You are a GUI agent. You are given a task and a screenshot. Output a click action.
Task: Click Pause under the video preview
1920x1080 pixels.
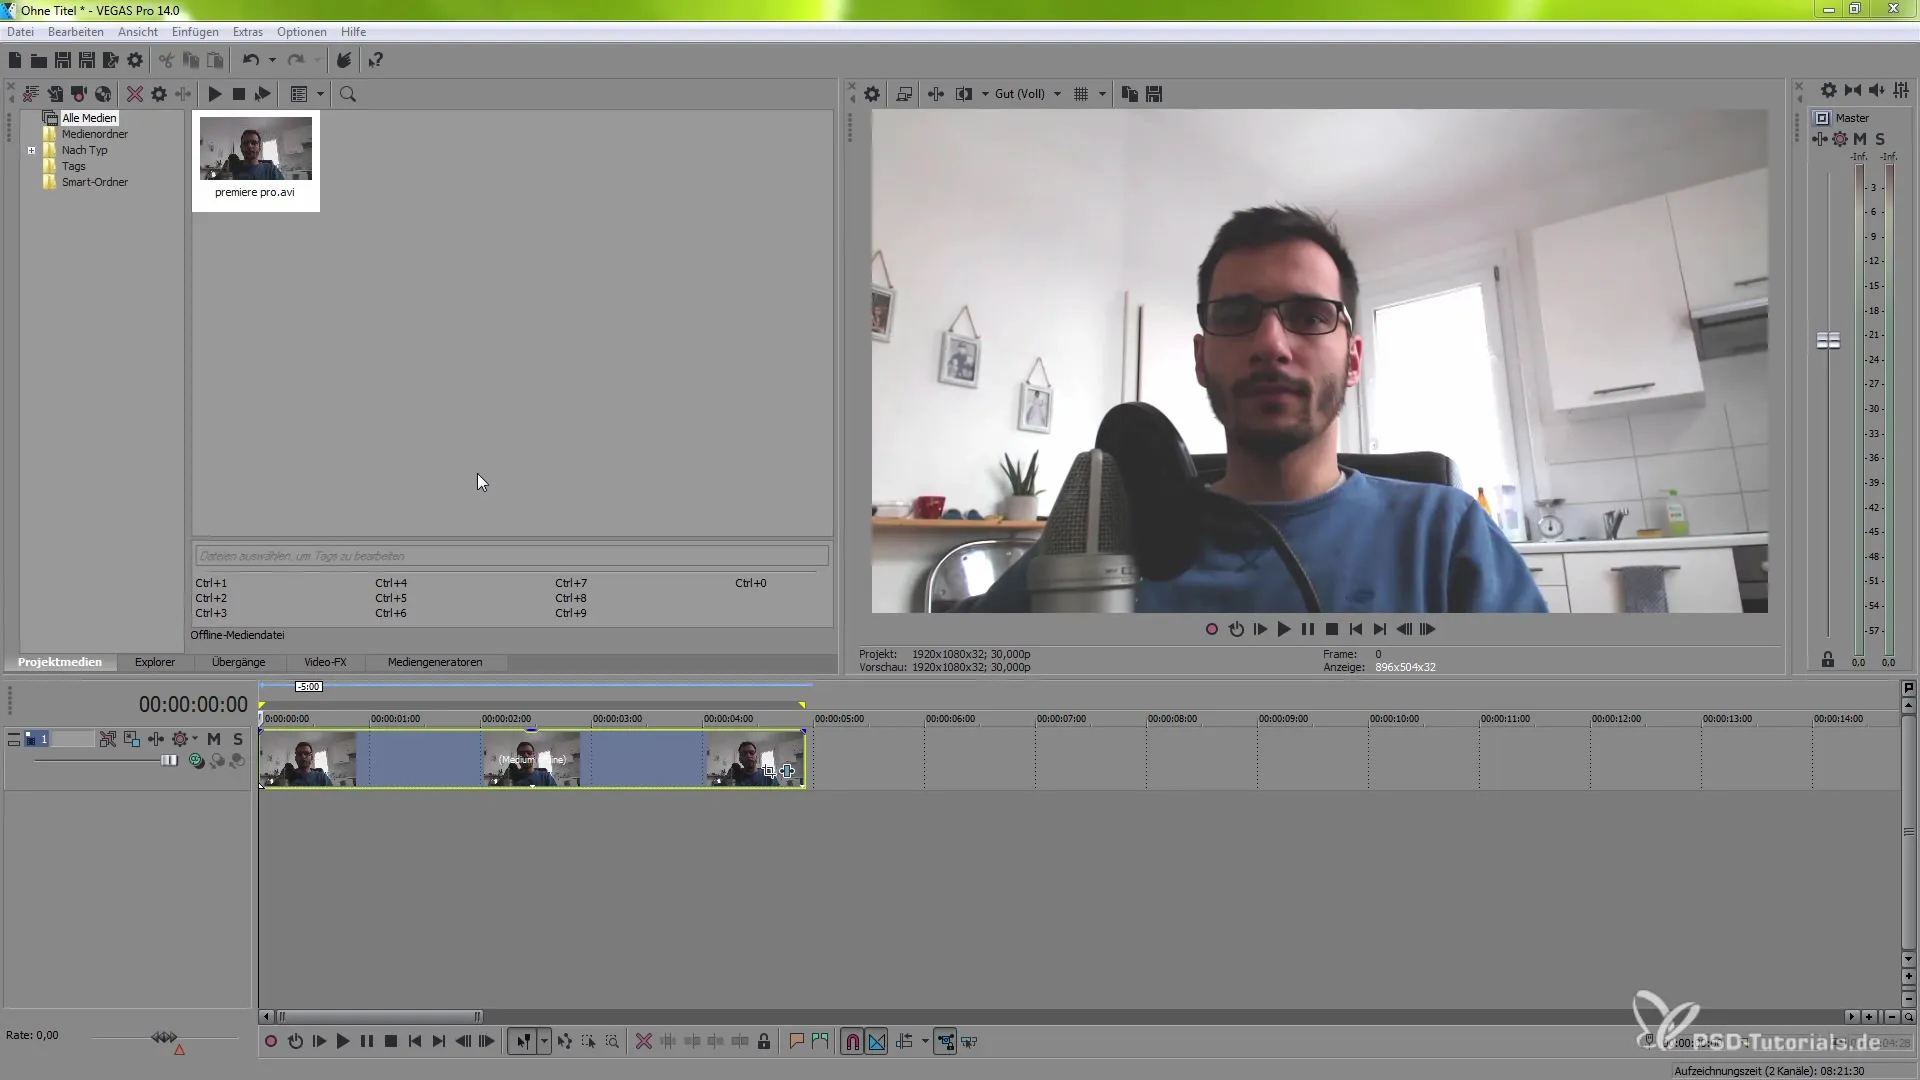tap(1308, 630)
